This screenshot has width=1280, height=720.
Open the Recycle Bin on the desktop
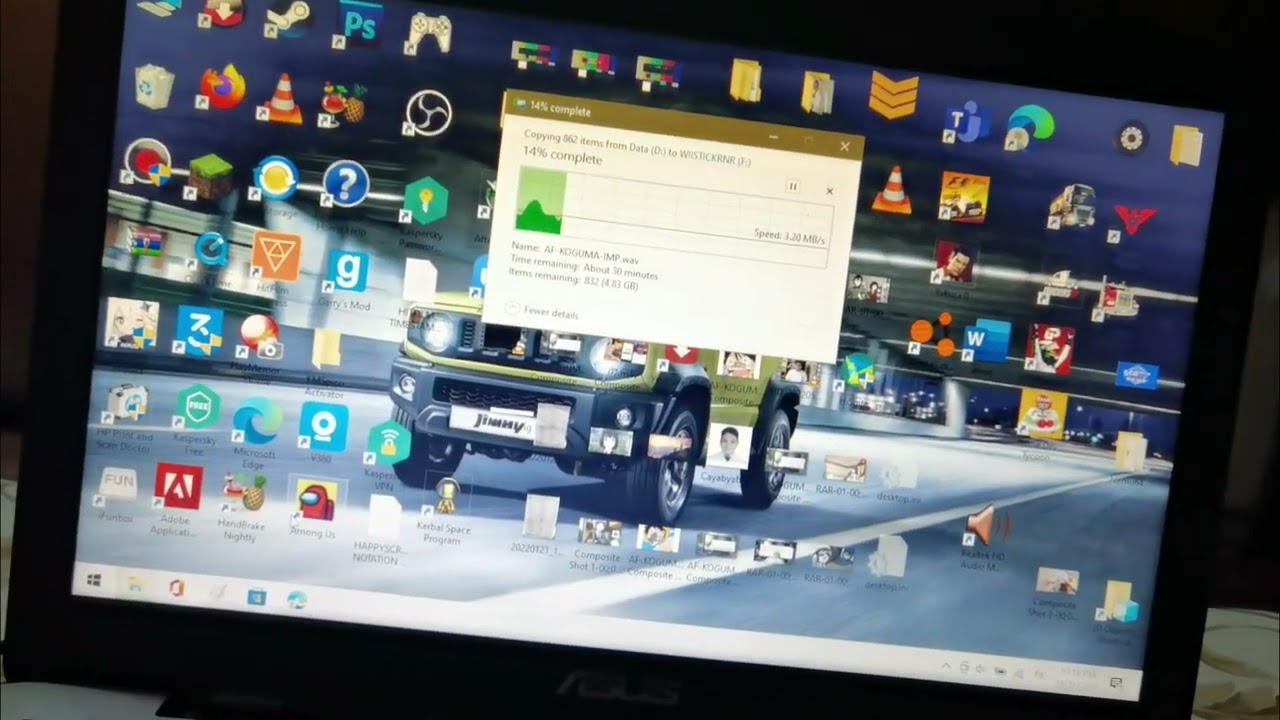[x=154, y=86]
